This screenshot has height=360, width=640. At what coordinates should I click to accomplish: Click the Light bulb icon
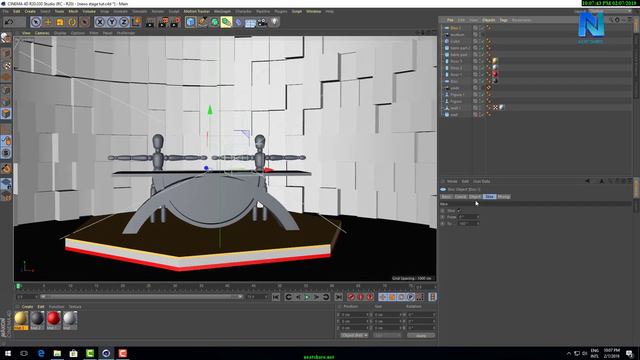pos(275,22)
